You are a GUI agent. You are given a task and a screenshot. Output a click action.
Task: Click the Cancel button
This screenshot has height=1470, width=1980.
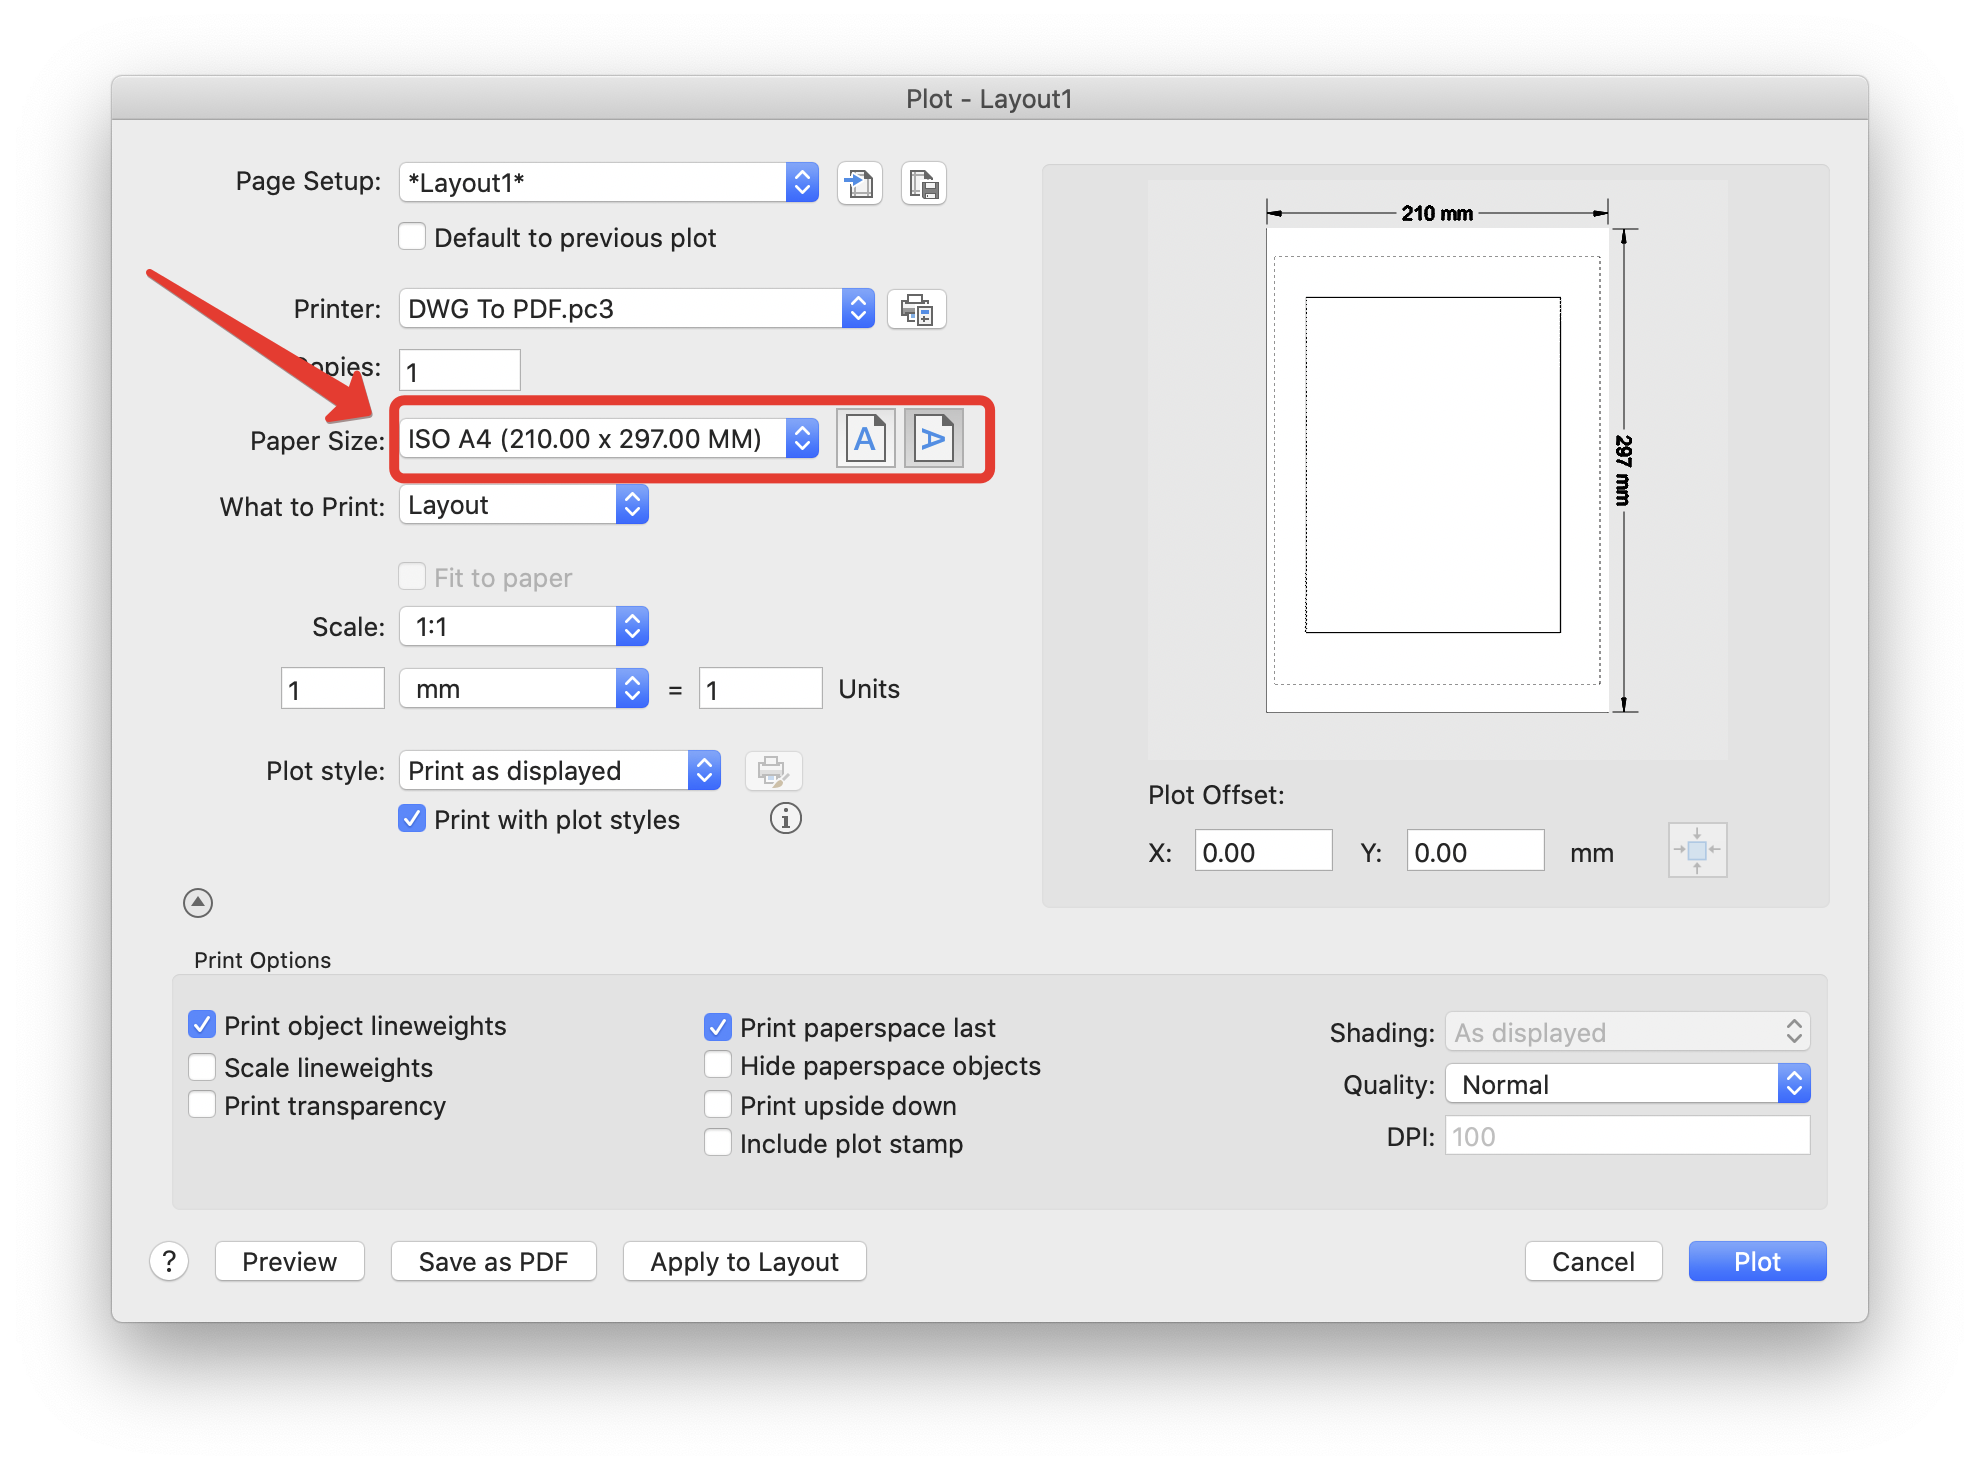(1594, 1262)
